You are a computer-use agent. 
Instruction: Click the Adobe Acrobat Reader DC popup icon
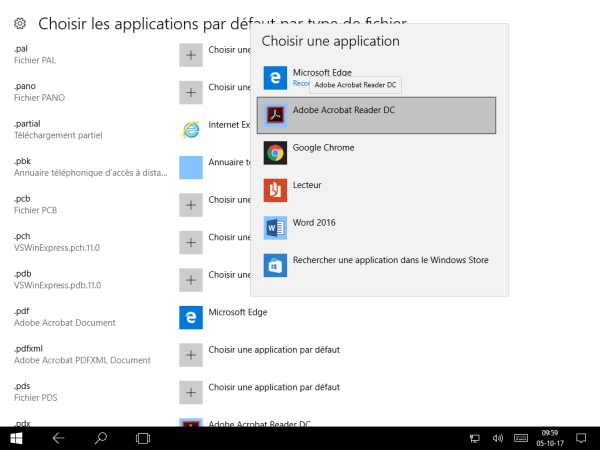(275, 115)
